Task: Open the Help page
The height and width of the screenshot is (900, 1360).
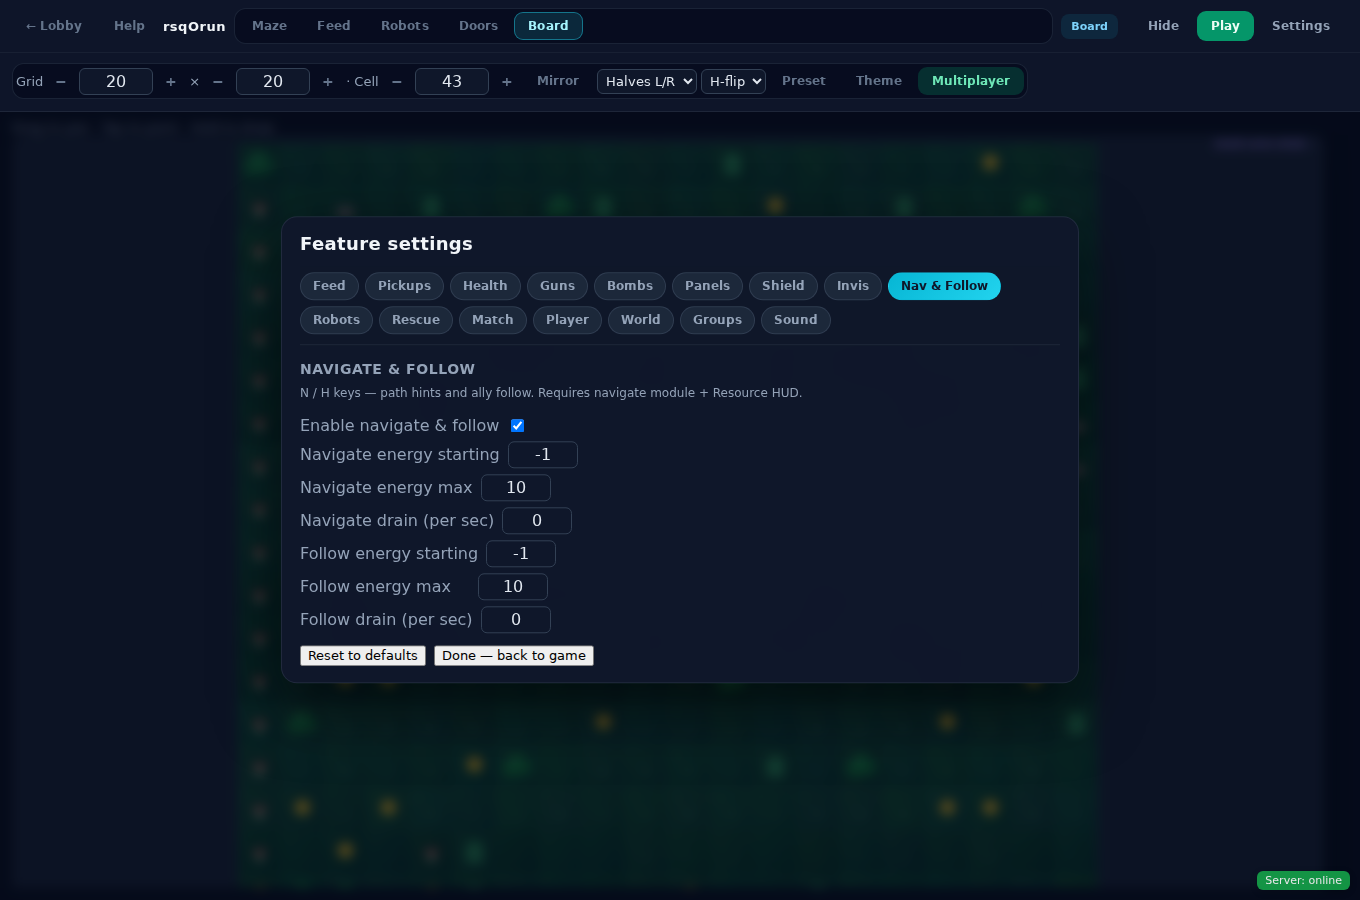Action: click(129, 26)
